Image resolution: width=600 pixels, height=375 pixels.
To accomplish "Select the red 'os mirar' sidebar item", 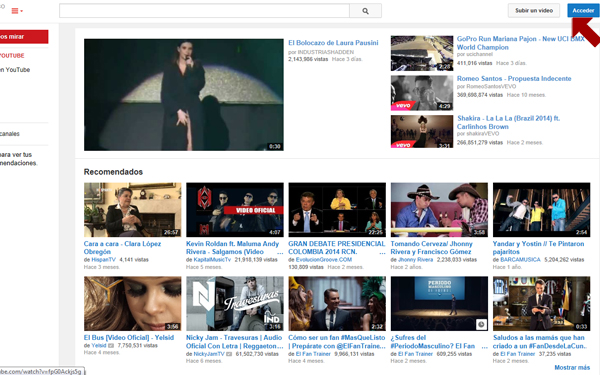I will [x=24, y=37].
